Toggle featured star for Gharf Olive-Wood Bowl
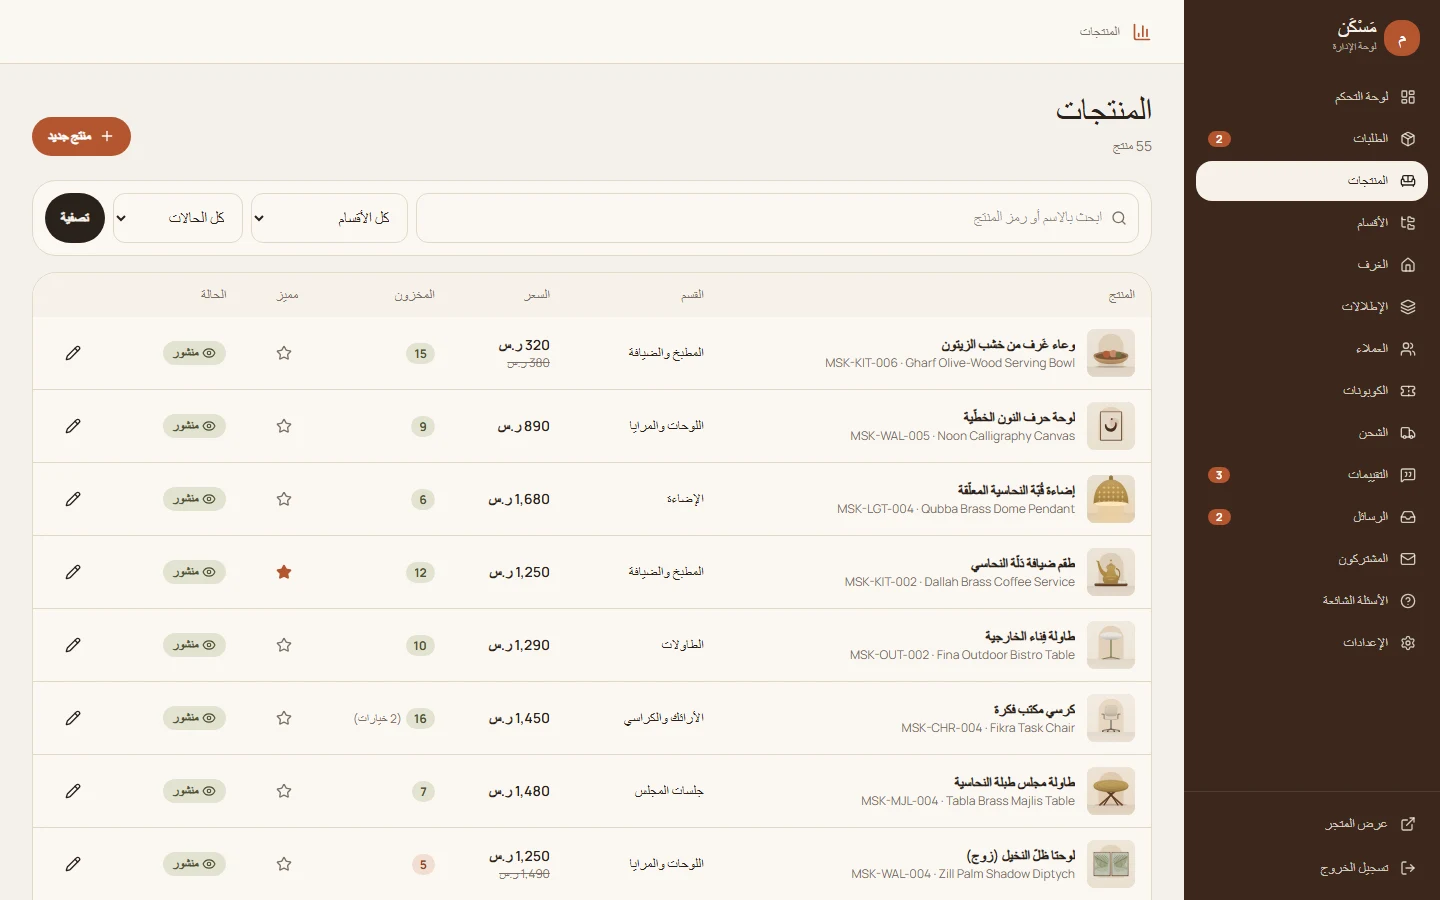This screenshot has width=1440, height=900. [284, 353]
